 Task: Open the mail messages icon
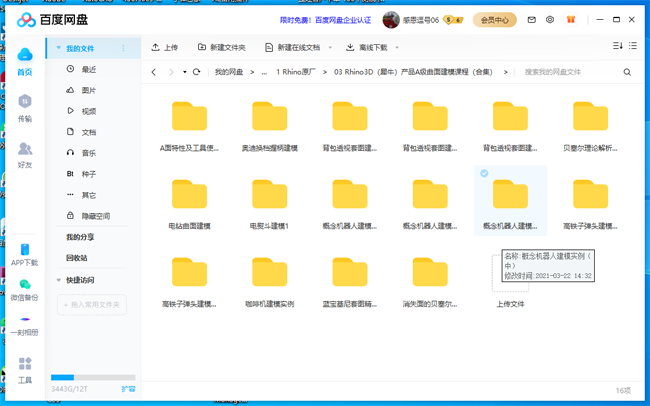point(531,19)
